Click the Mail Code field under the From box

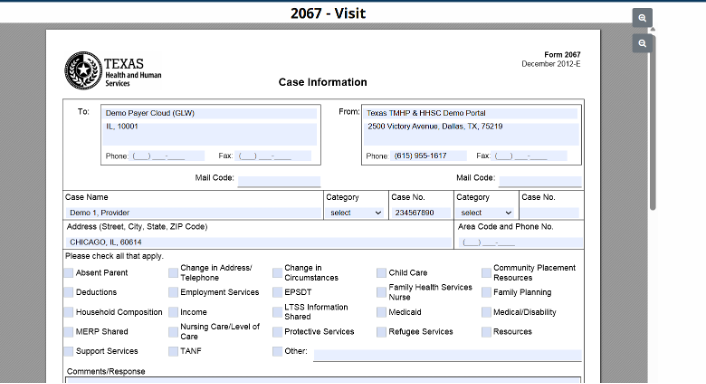540,181
